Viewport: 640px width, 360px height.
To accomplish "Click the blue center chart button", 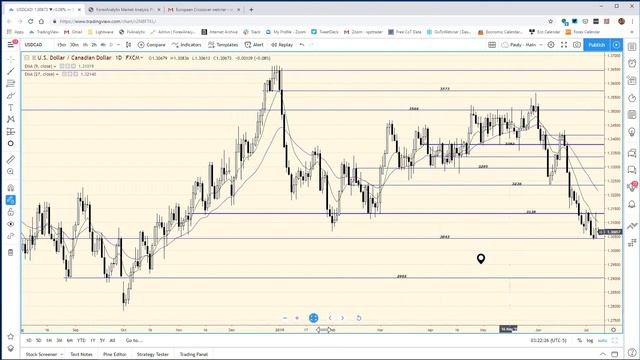I will click(313, 318).
